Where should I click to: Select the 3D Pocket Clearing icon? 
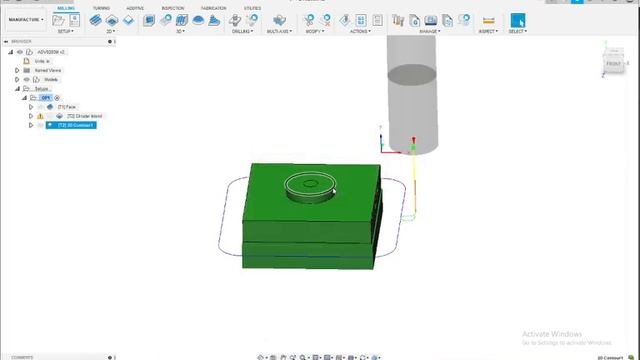166,20
